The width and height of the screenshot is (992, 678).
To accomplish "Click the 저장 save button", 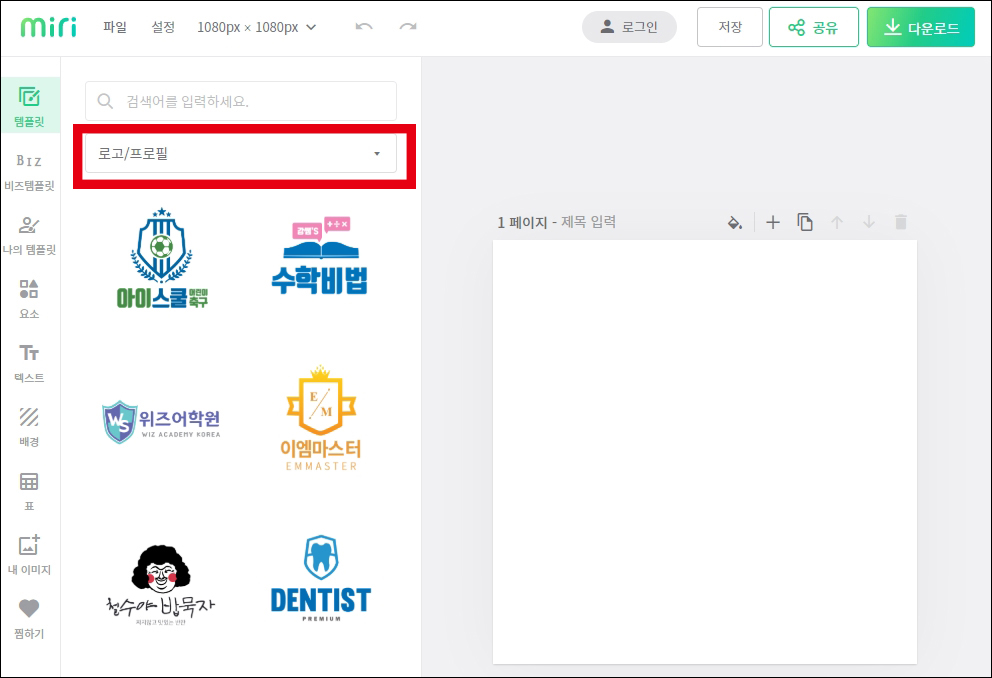I will pyautogui.click(x=729, y=27).
